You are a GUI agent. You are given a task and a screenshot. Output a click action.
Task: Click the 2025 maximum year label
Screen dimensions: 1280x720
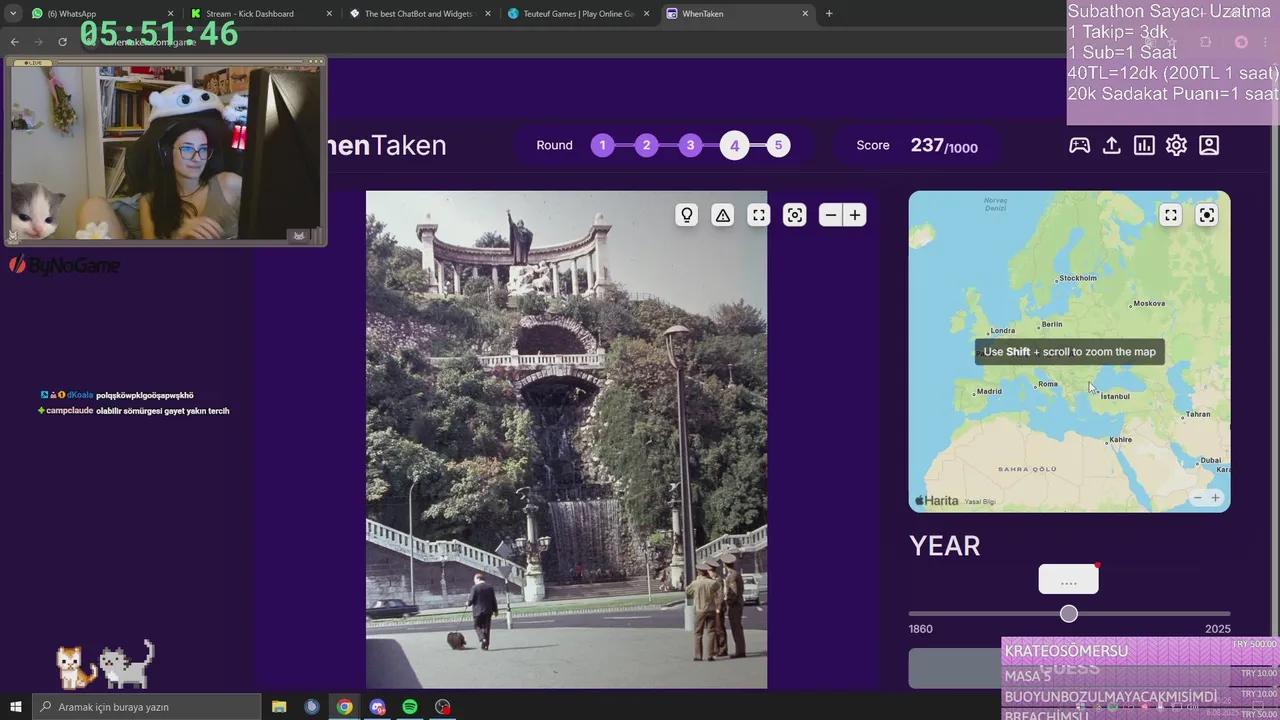coord(1218,629)
